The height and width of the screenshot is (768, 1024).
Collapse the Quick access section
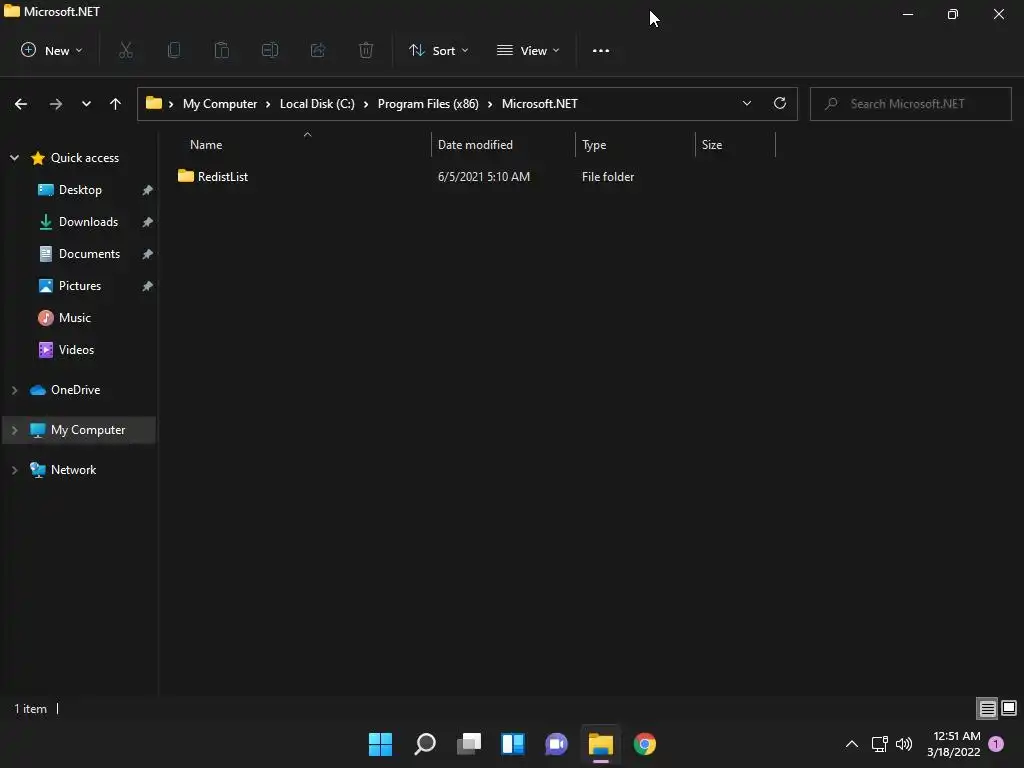click(x=14, y=158)
